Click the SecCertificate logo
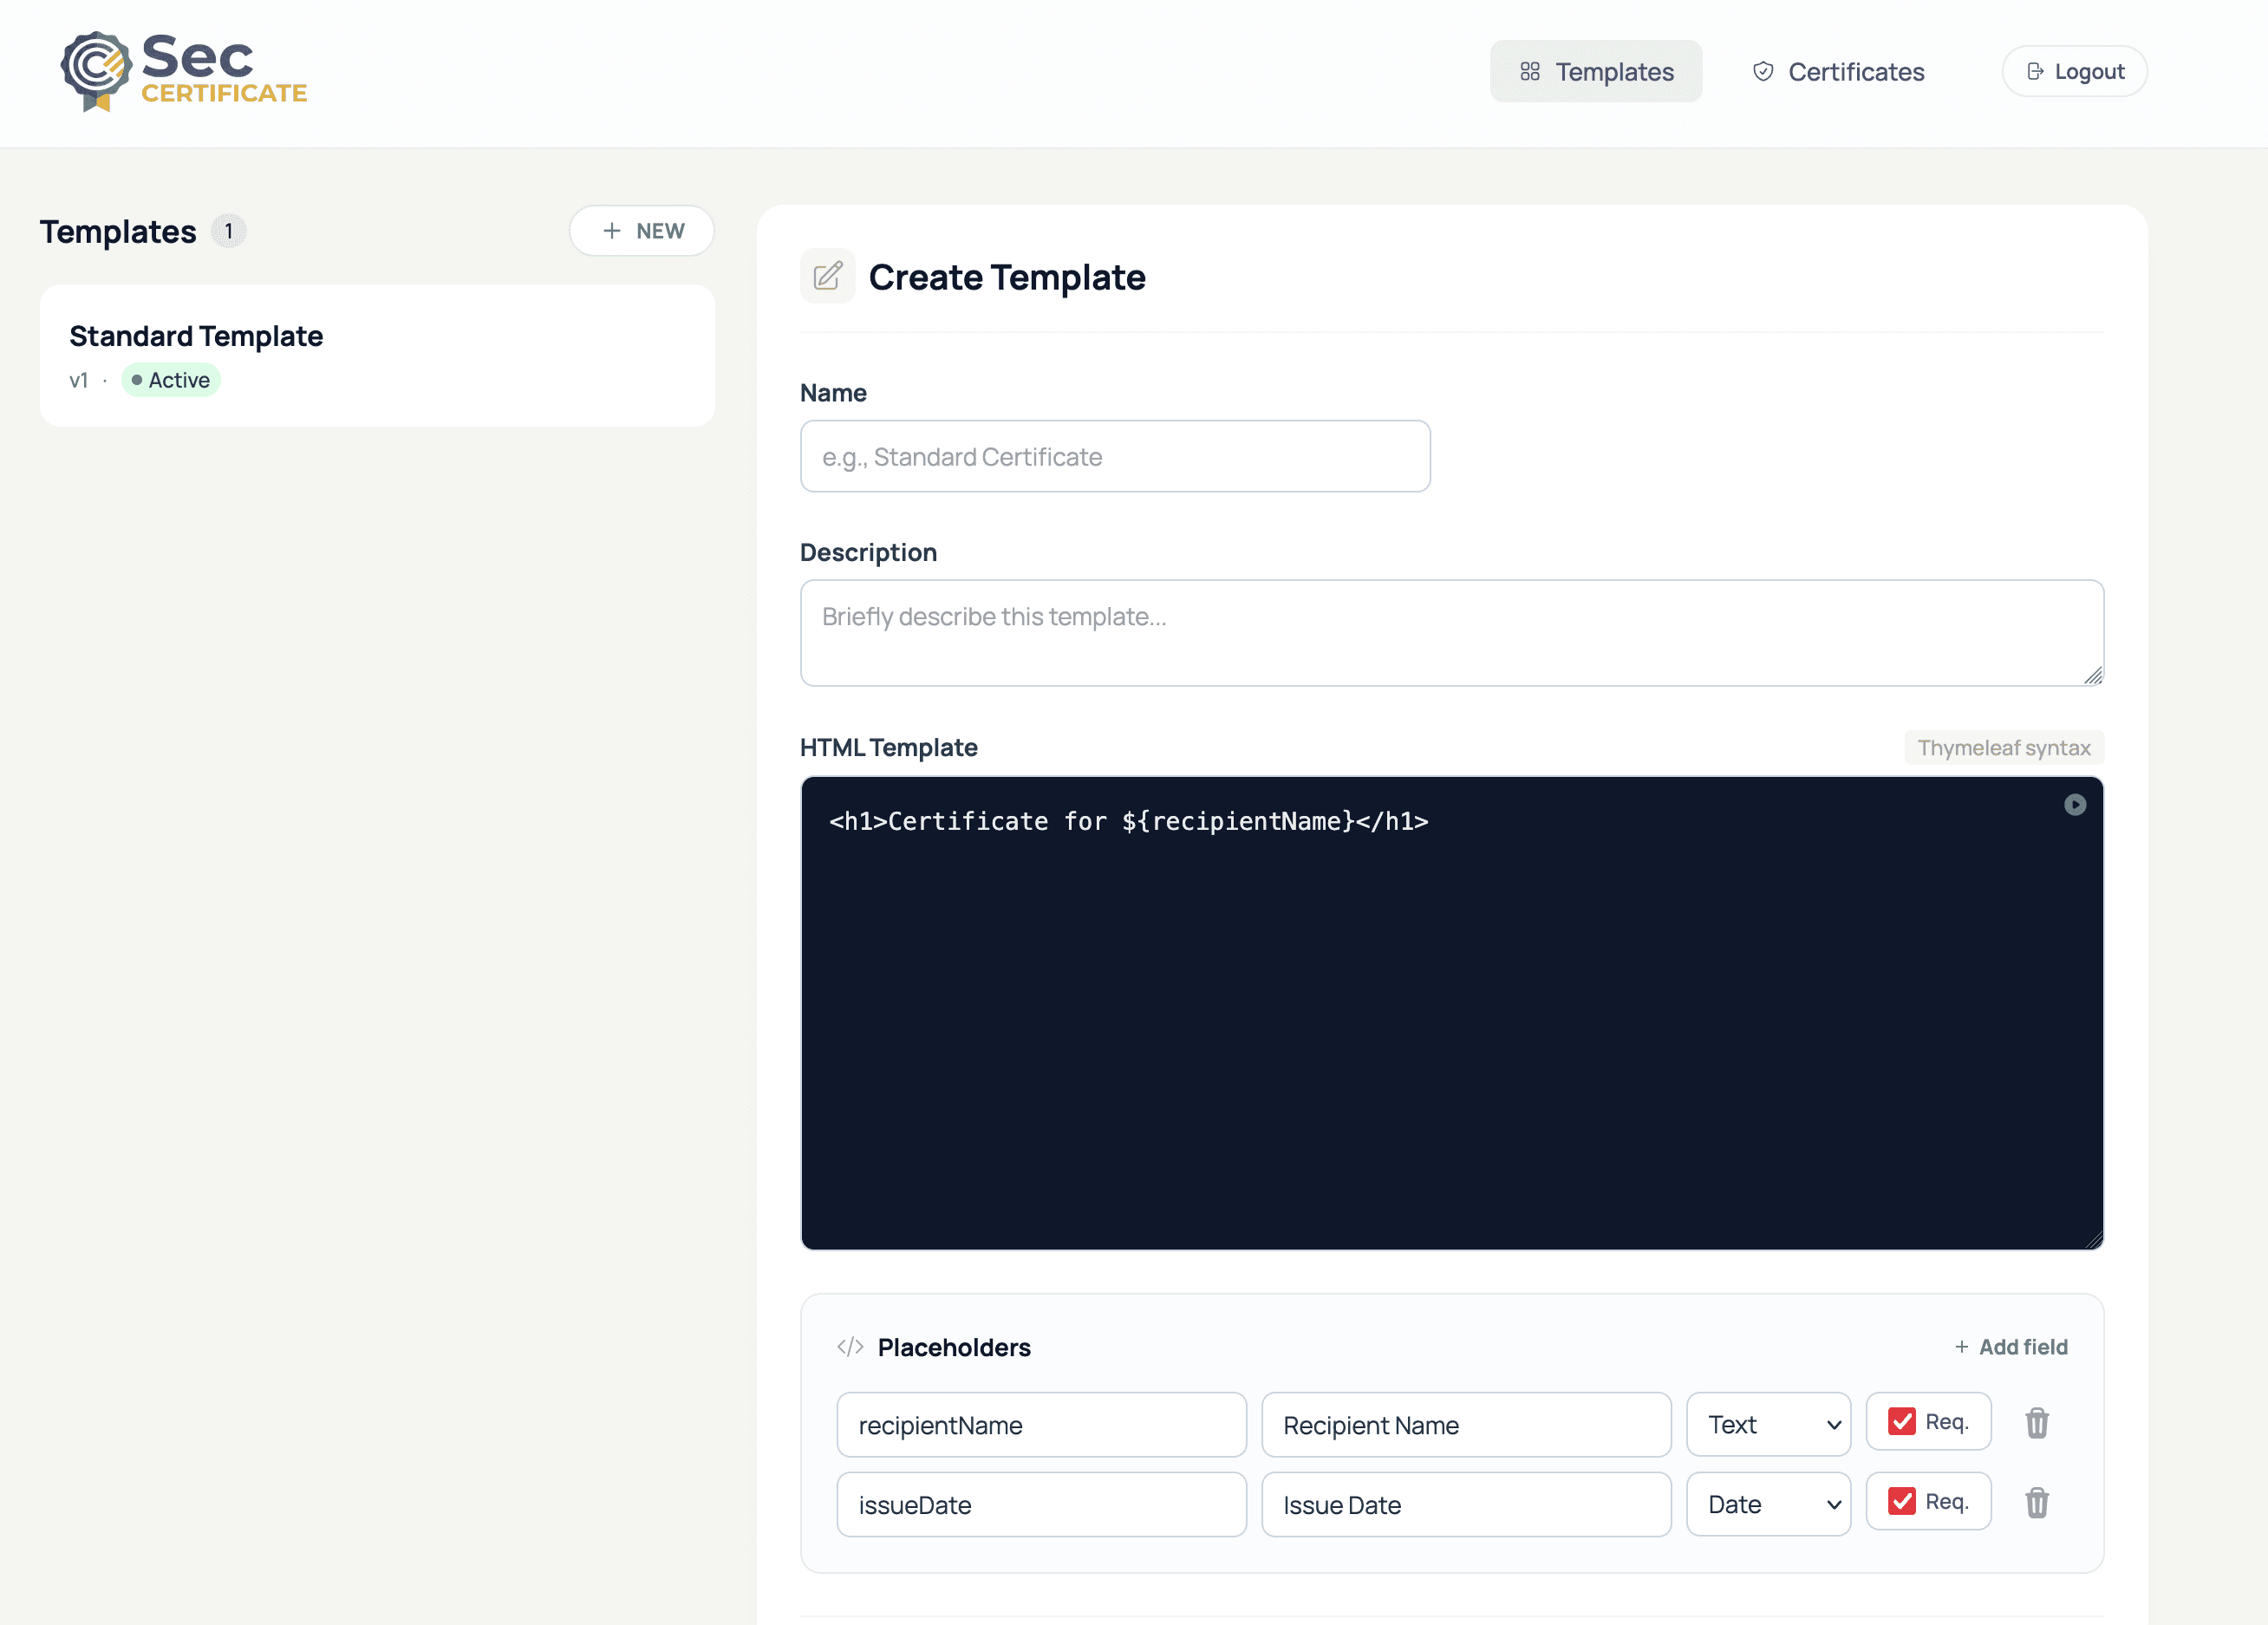2268x1625 pixels. [183, 71]
